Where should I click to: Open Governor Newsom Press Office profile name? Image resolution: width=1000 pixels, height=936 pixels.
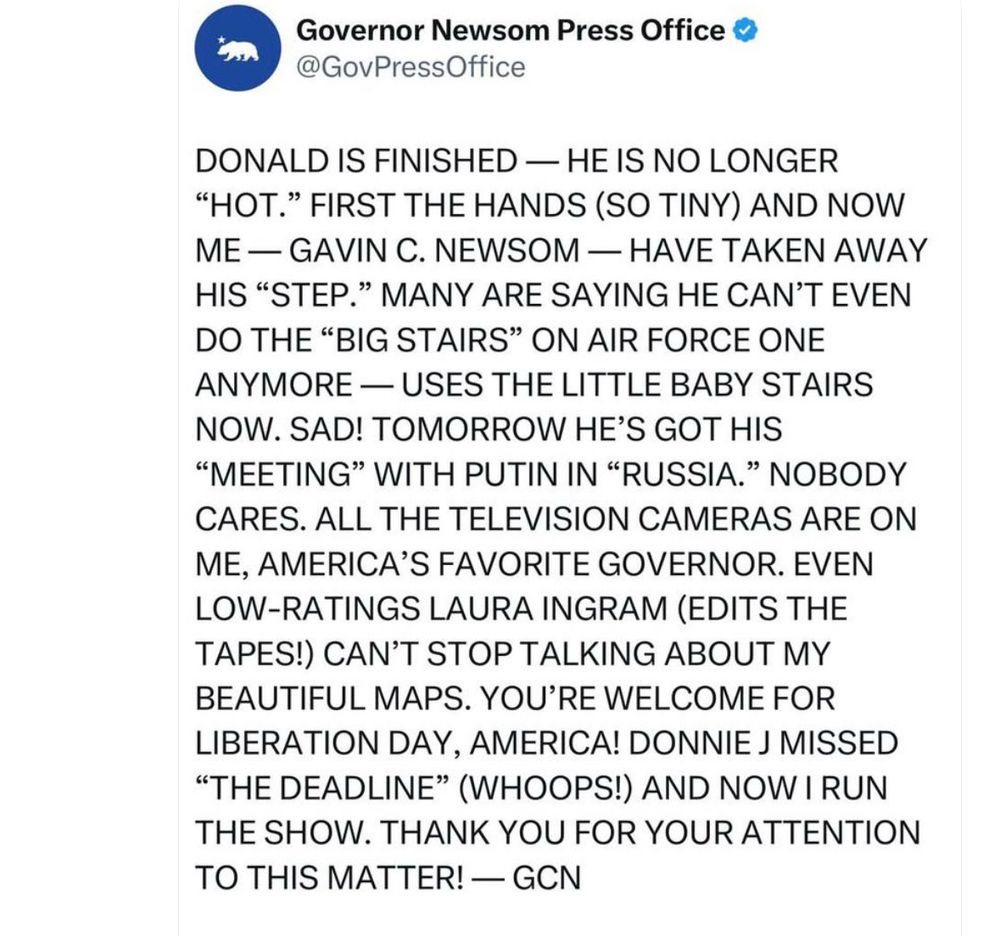[x=510, y=31]
